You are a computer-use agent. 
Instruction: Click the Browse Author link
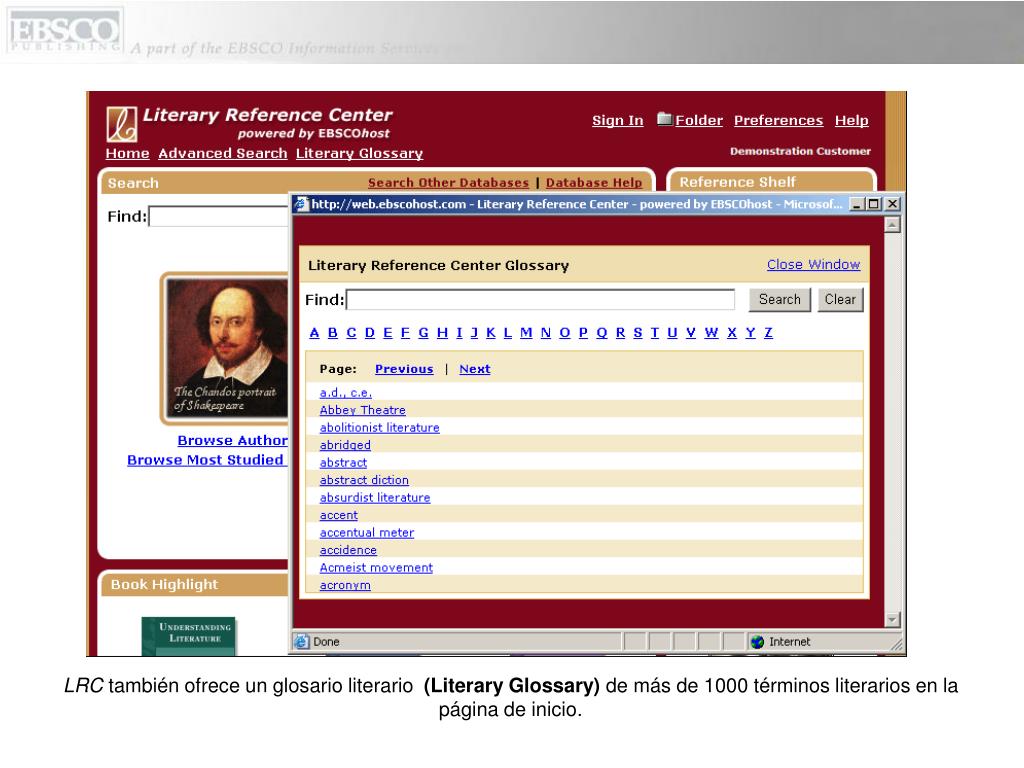(x=232, y=441)
